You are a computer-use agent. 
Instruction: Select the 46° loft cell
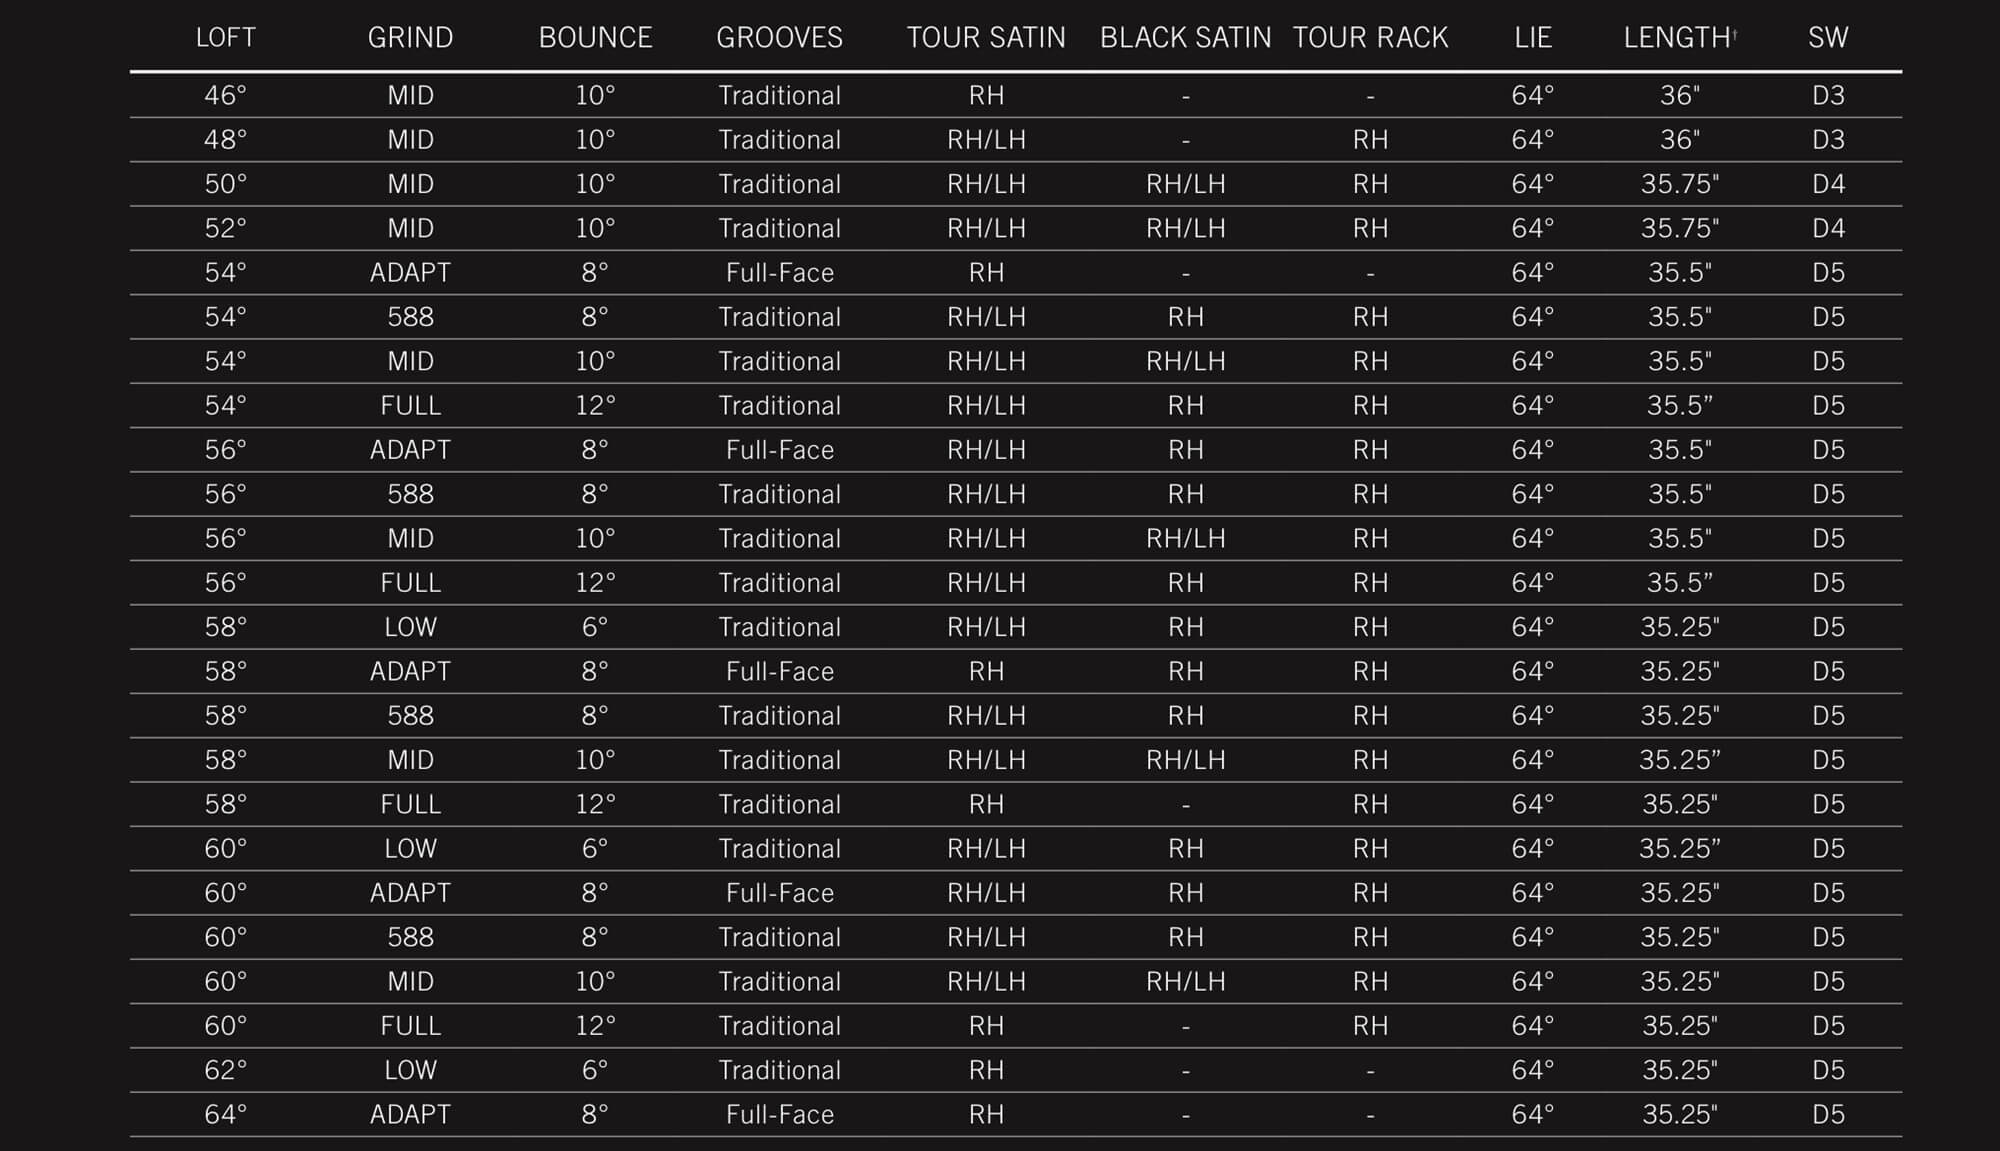pos(226,96)
